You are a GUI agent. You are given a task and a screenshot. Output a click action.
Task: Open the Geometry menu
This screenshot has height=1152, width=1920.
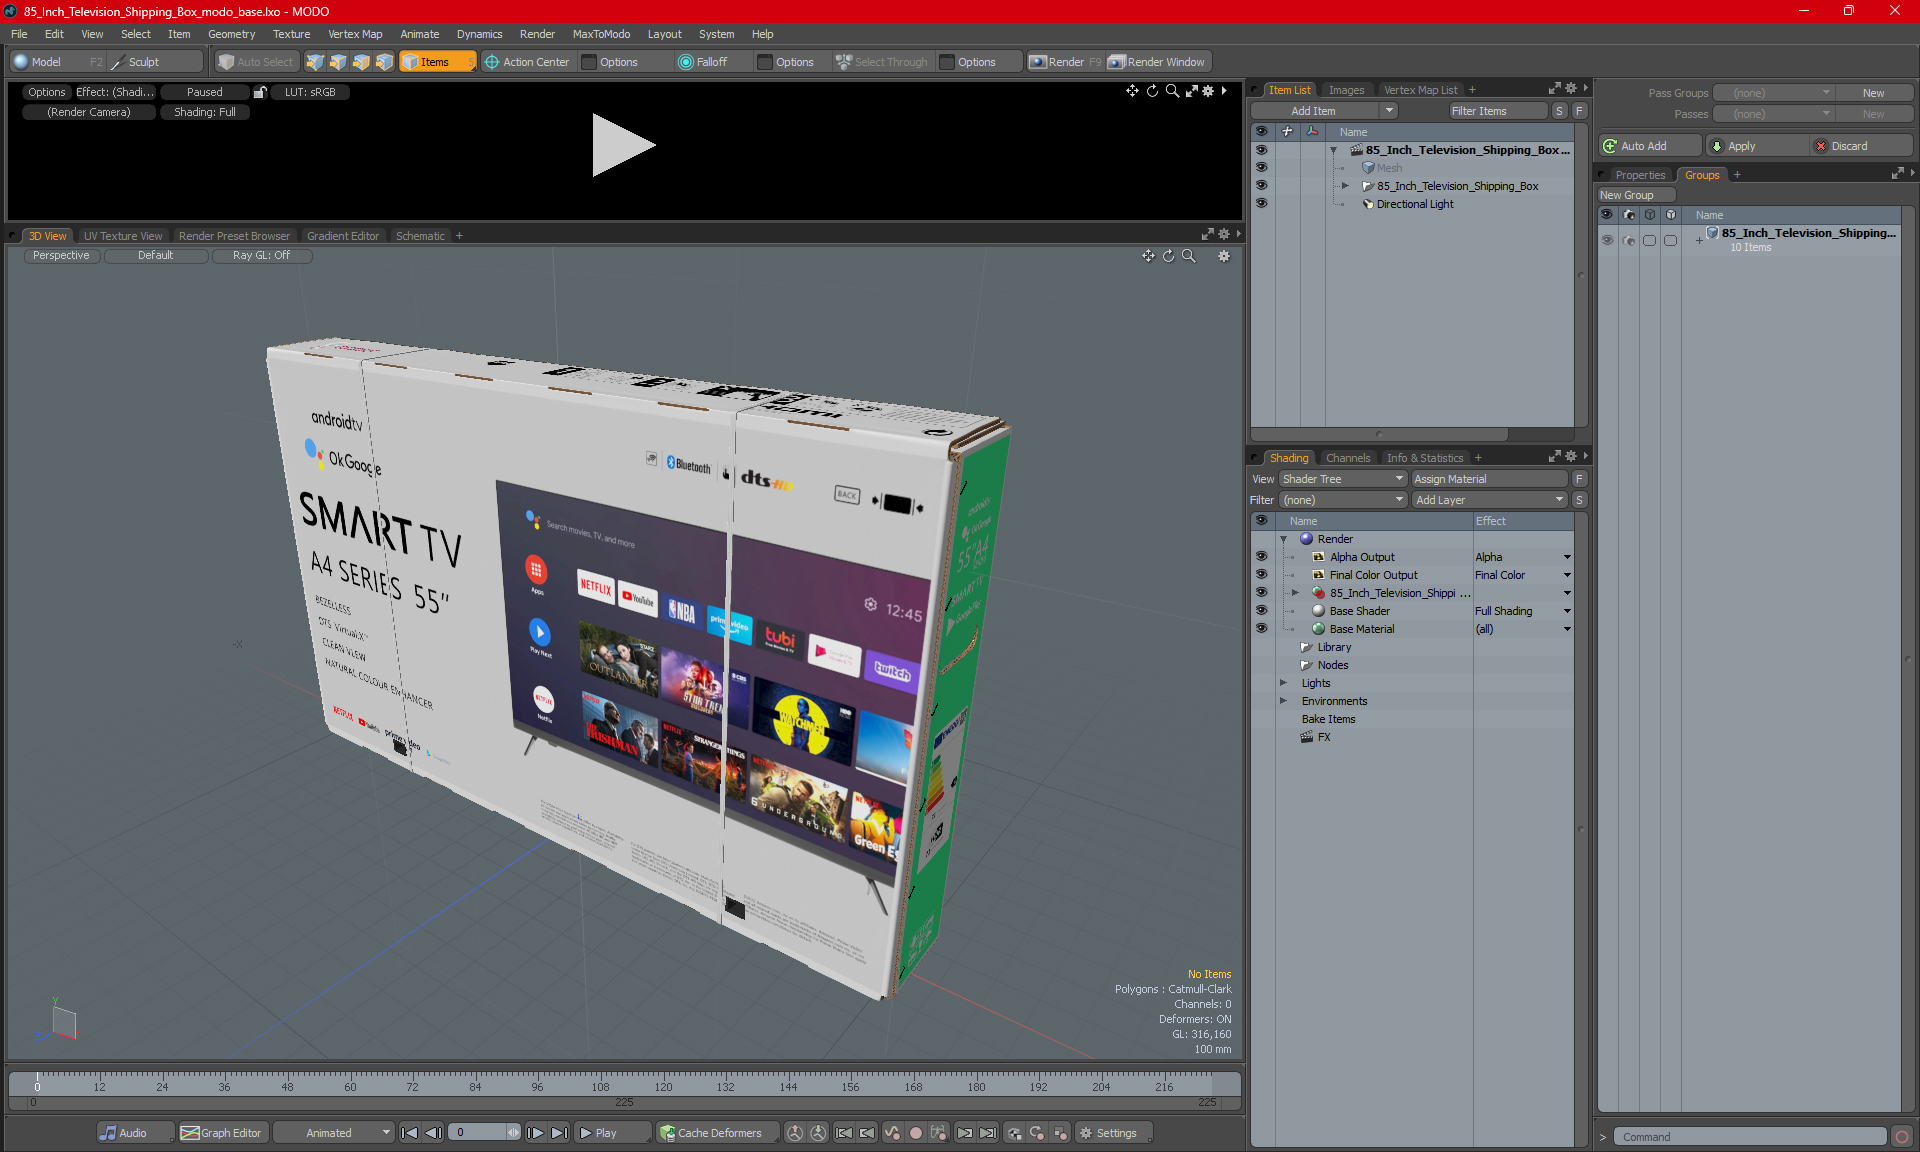click(231, 34)
